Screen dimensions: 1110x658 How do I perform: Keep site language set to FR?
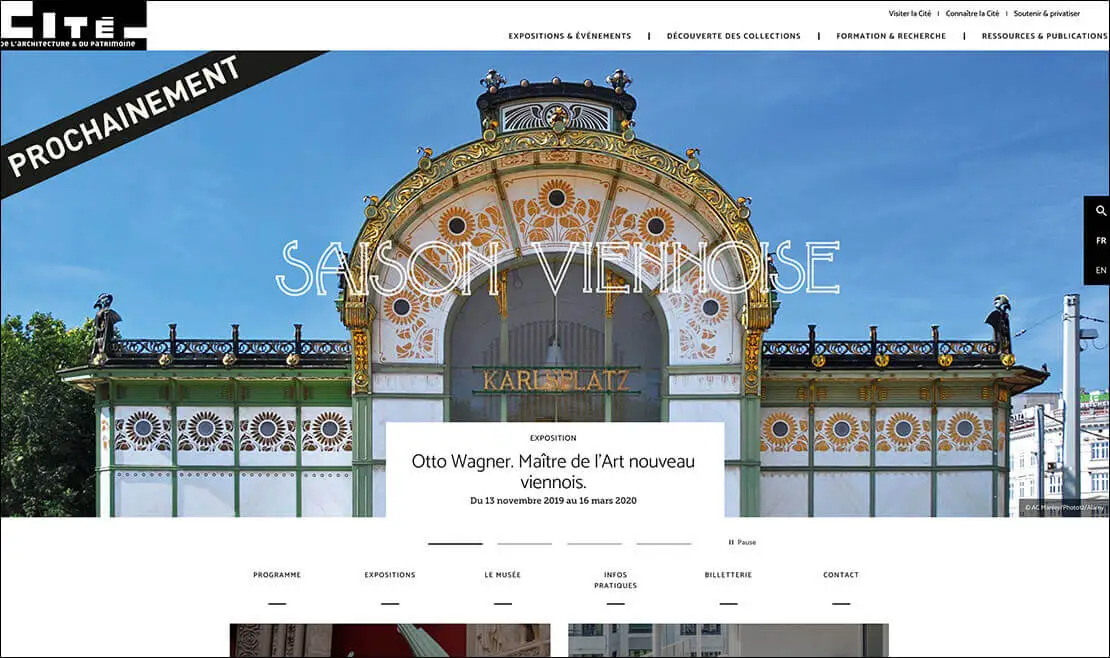coord(1100,240)
